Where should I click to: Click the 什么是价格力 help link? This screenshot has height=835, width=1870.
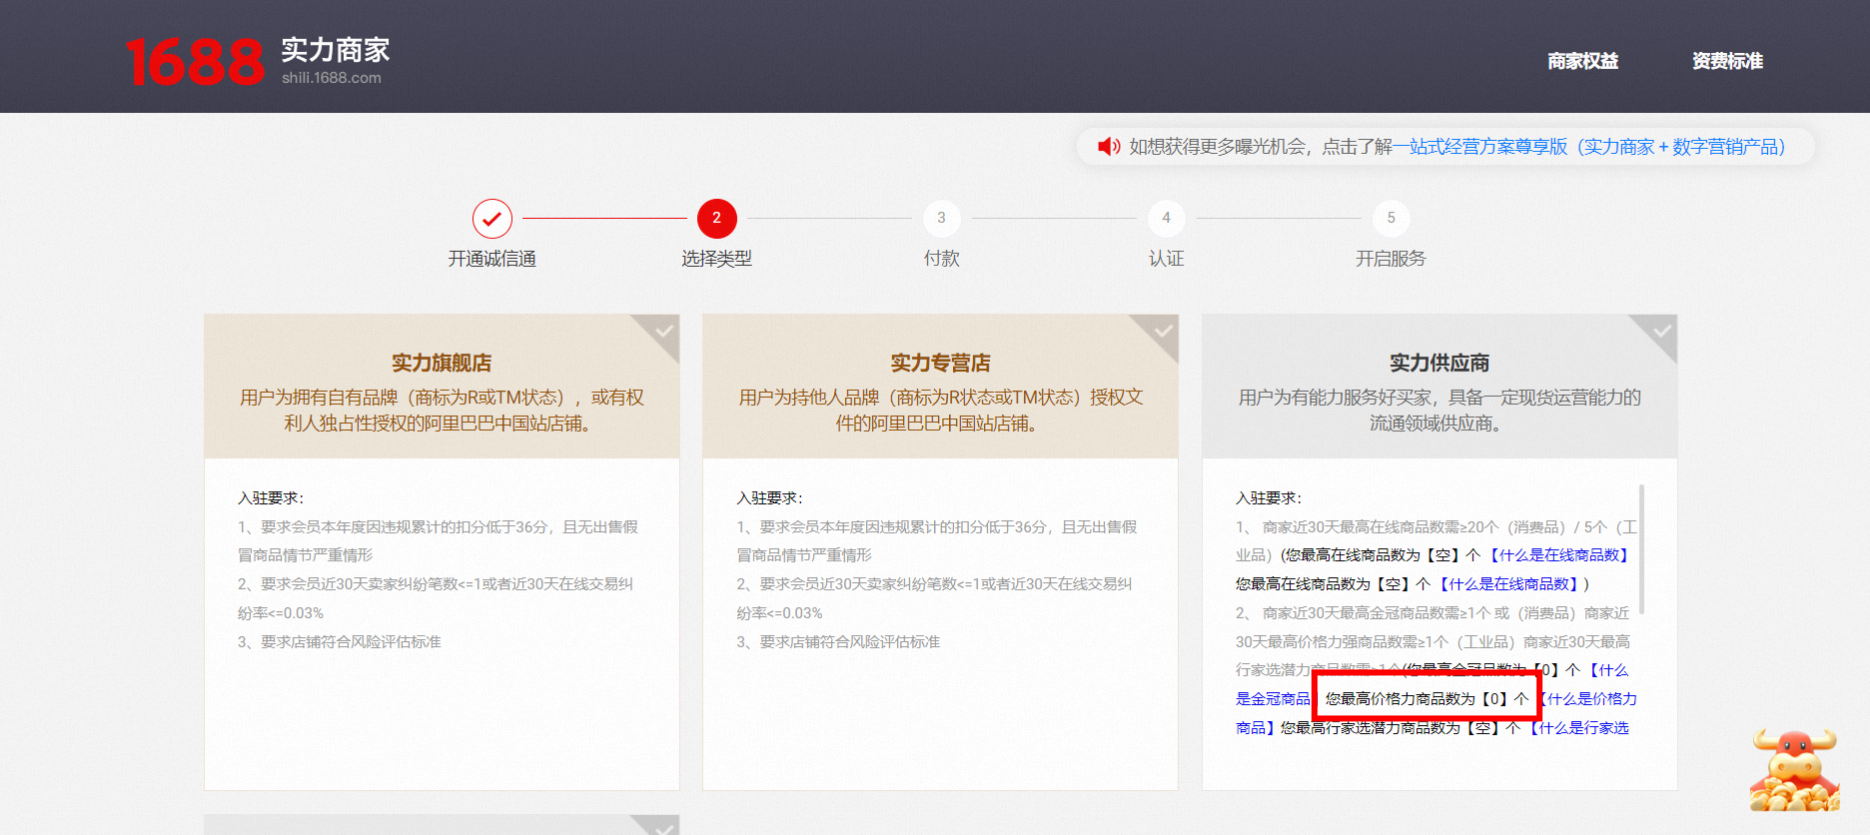click(x=1589, y=699)
